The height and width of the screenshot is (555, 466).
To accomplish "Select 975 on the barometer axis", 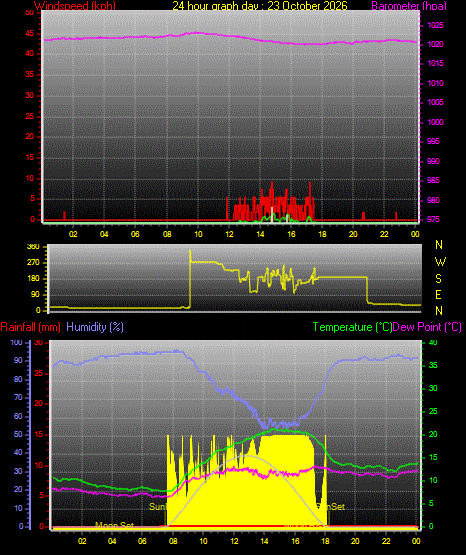I will point(433,219).
